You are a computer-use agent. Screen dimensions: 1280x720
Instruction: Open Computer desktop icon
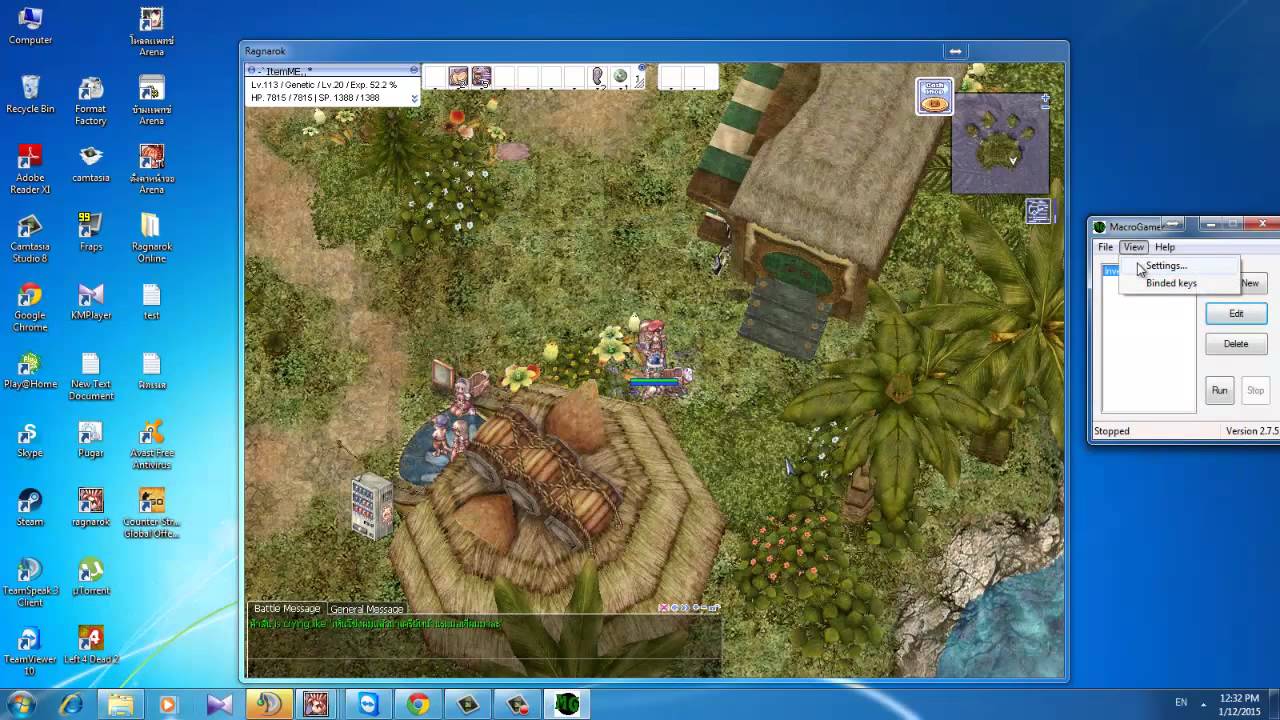click(30, 26)
